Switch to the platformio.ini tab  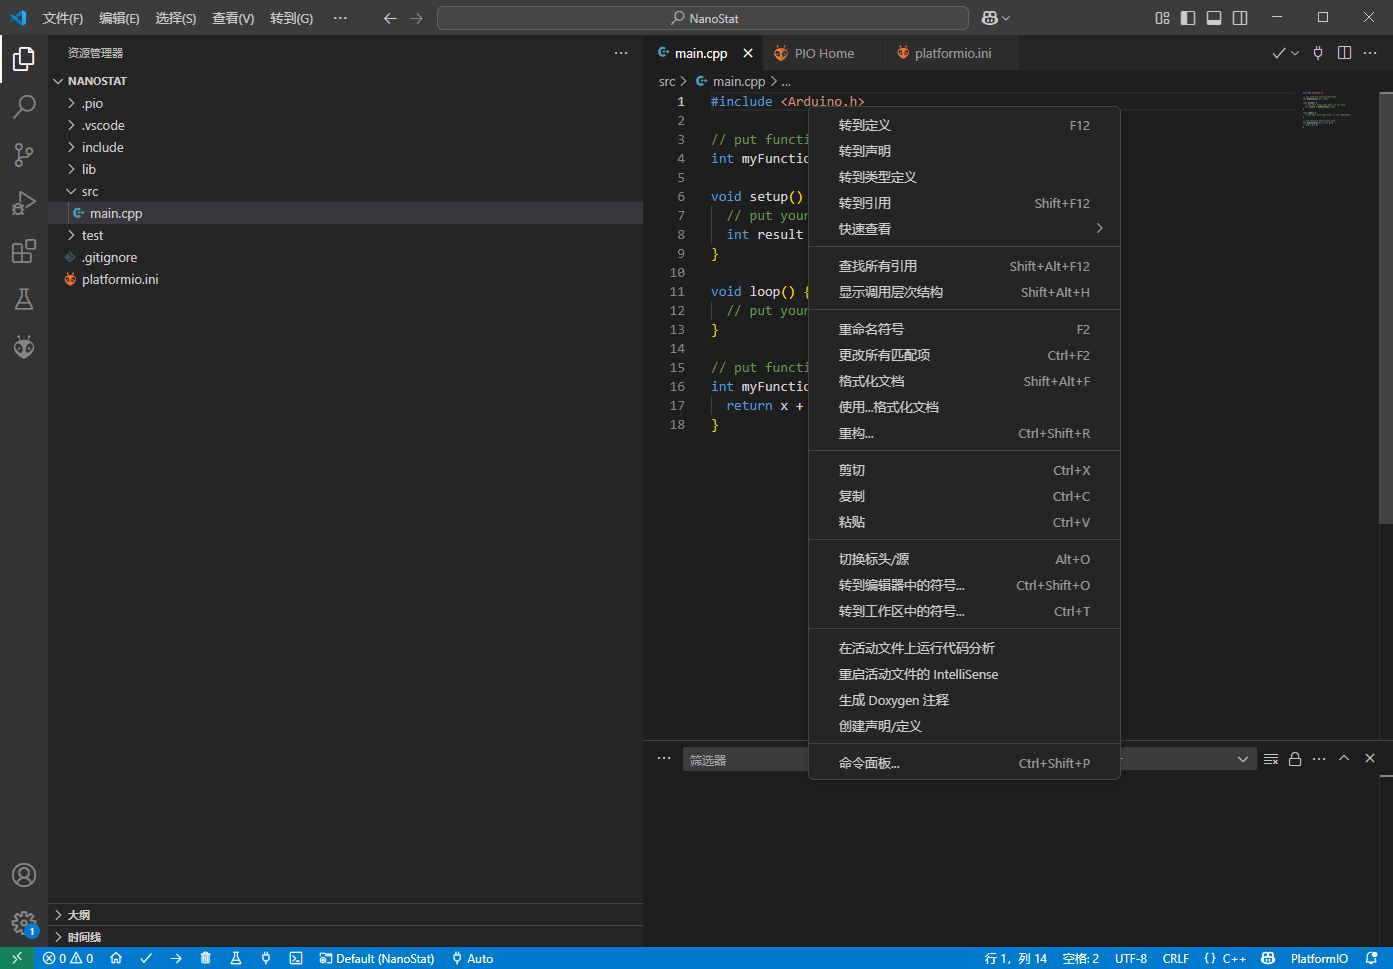(952, 53)
